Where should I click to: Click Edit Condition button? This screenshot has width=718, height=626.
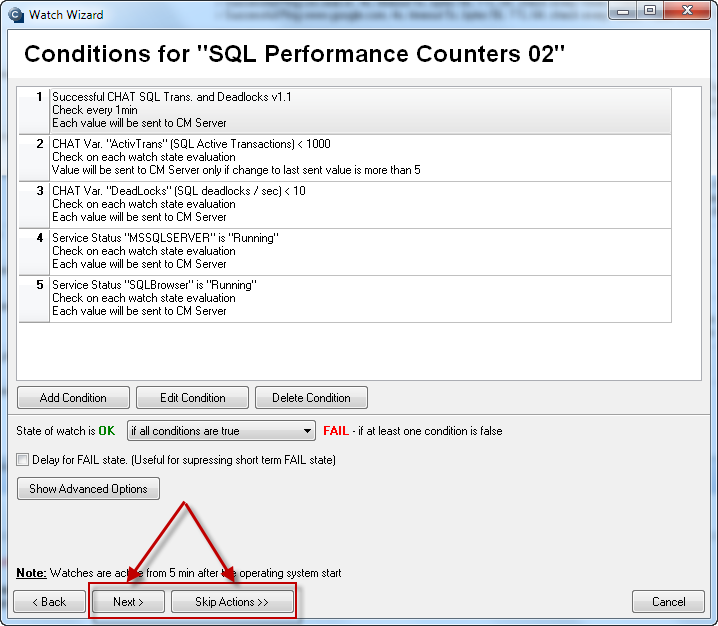[192, 397]
